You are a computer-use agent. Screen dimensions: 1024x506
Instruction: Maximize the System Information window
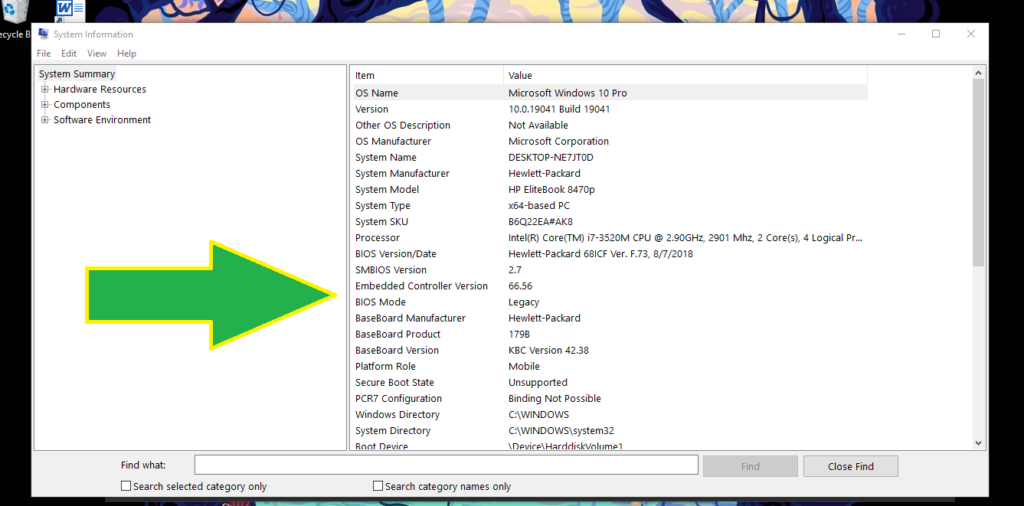point(936,34)
